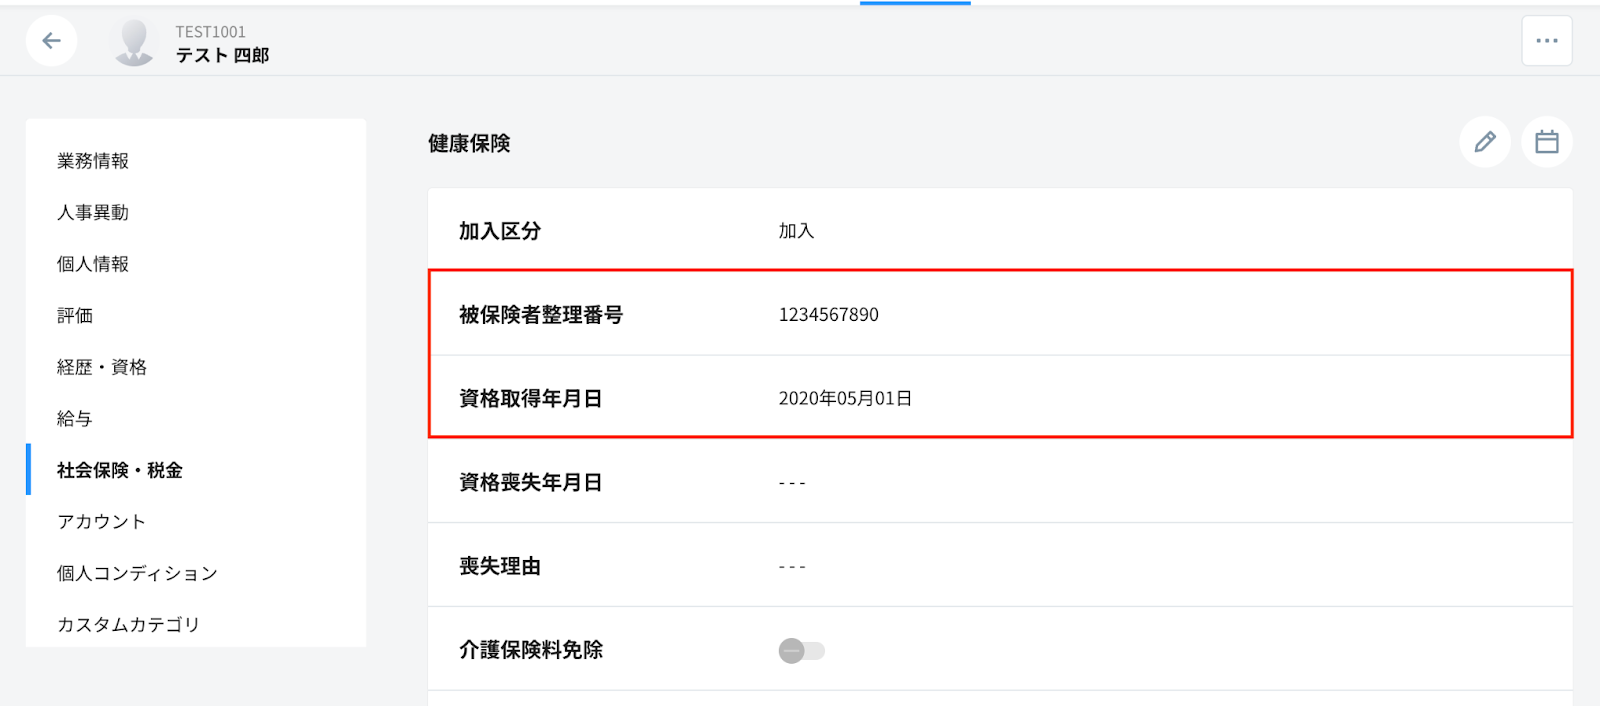1600x706 pixels.
Task: Open アカウント menu item
Action: point(101,521)
